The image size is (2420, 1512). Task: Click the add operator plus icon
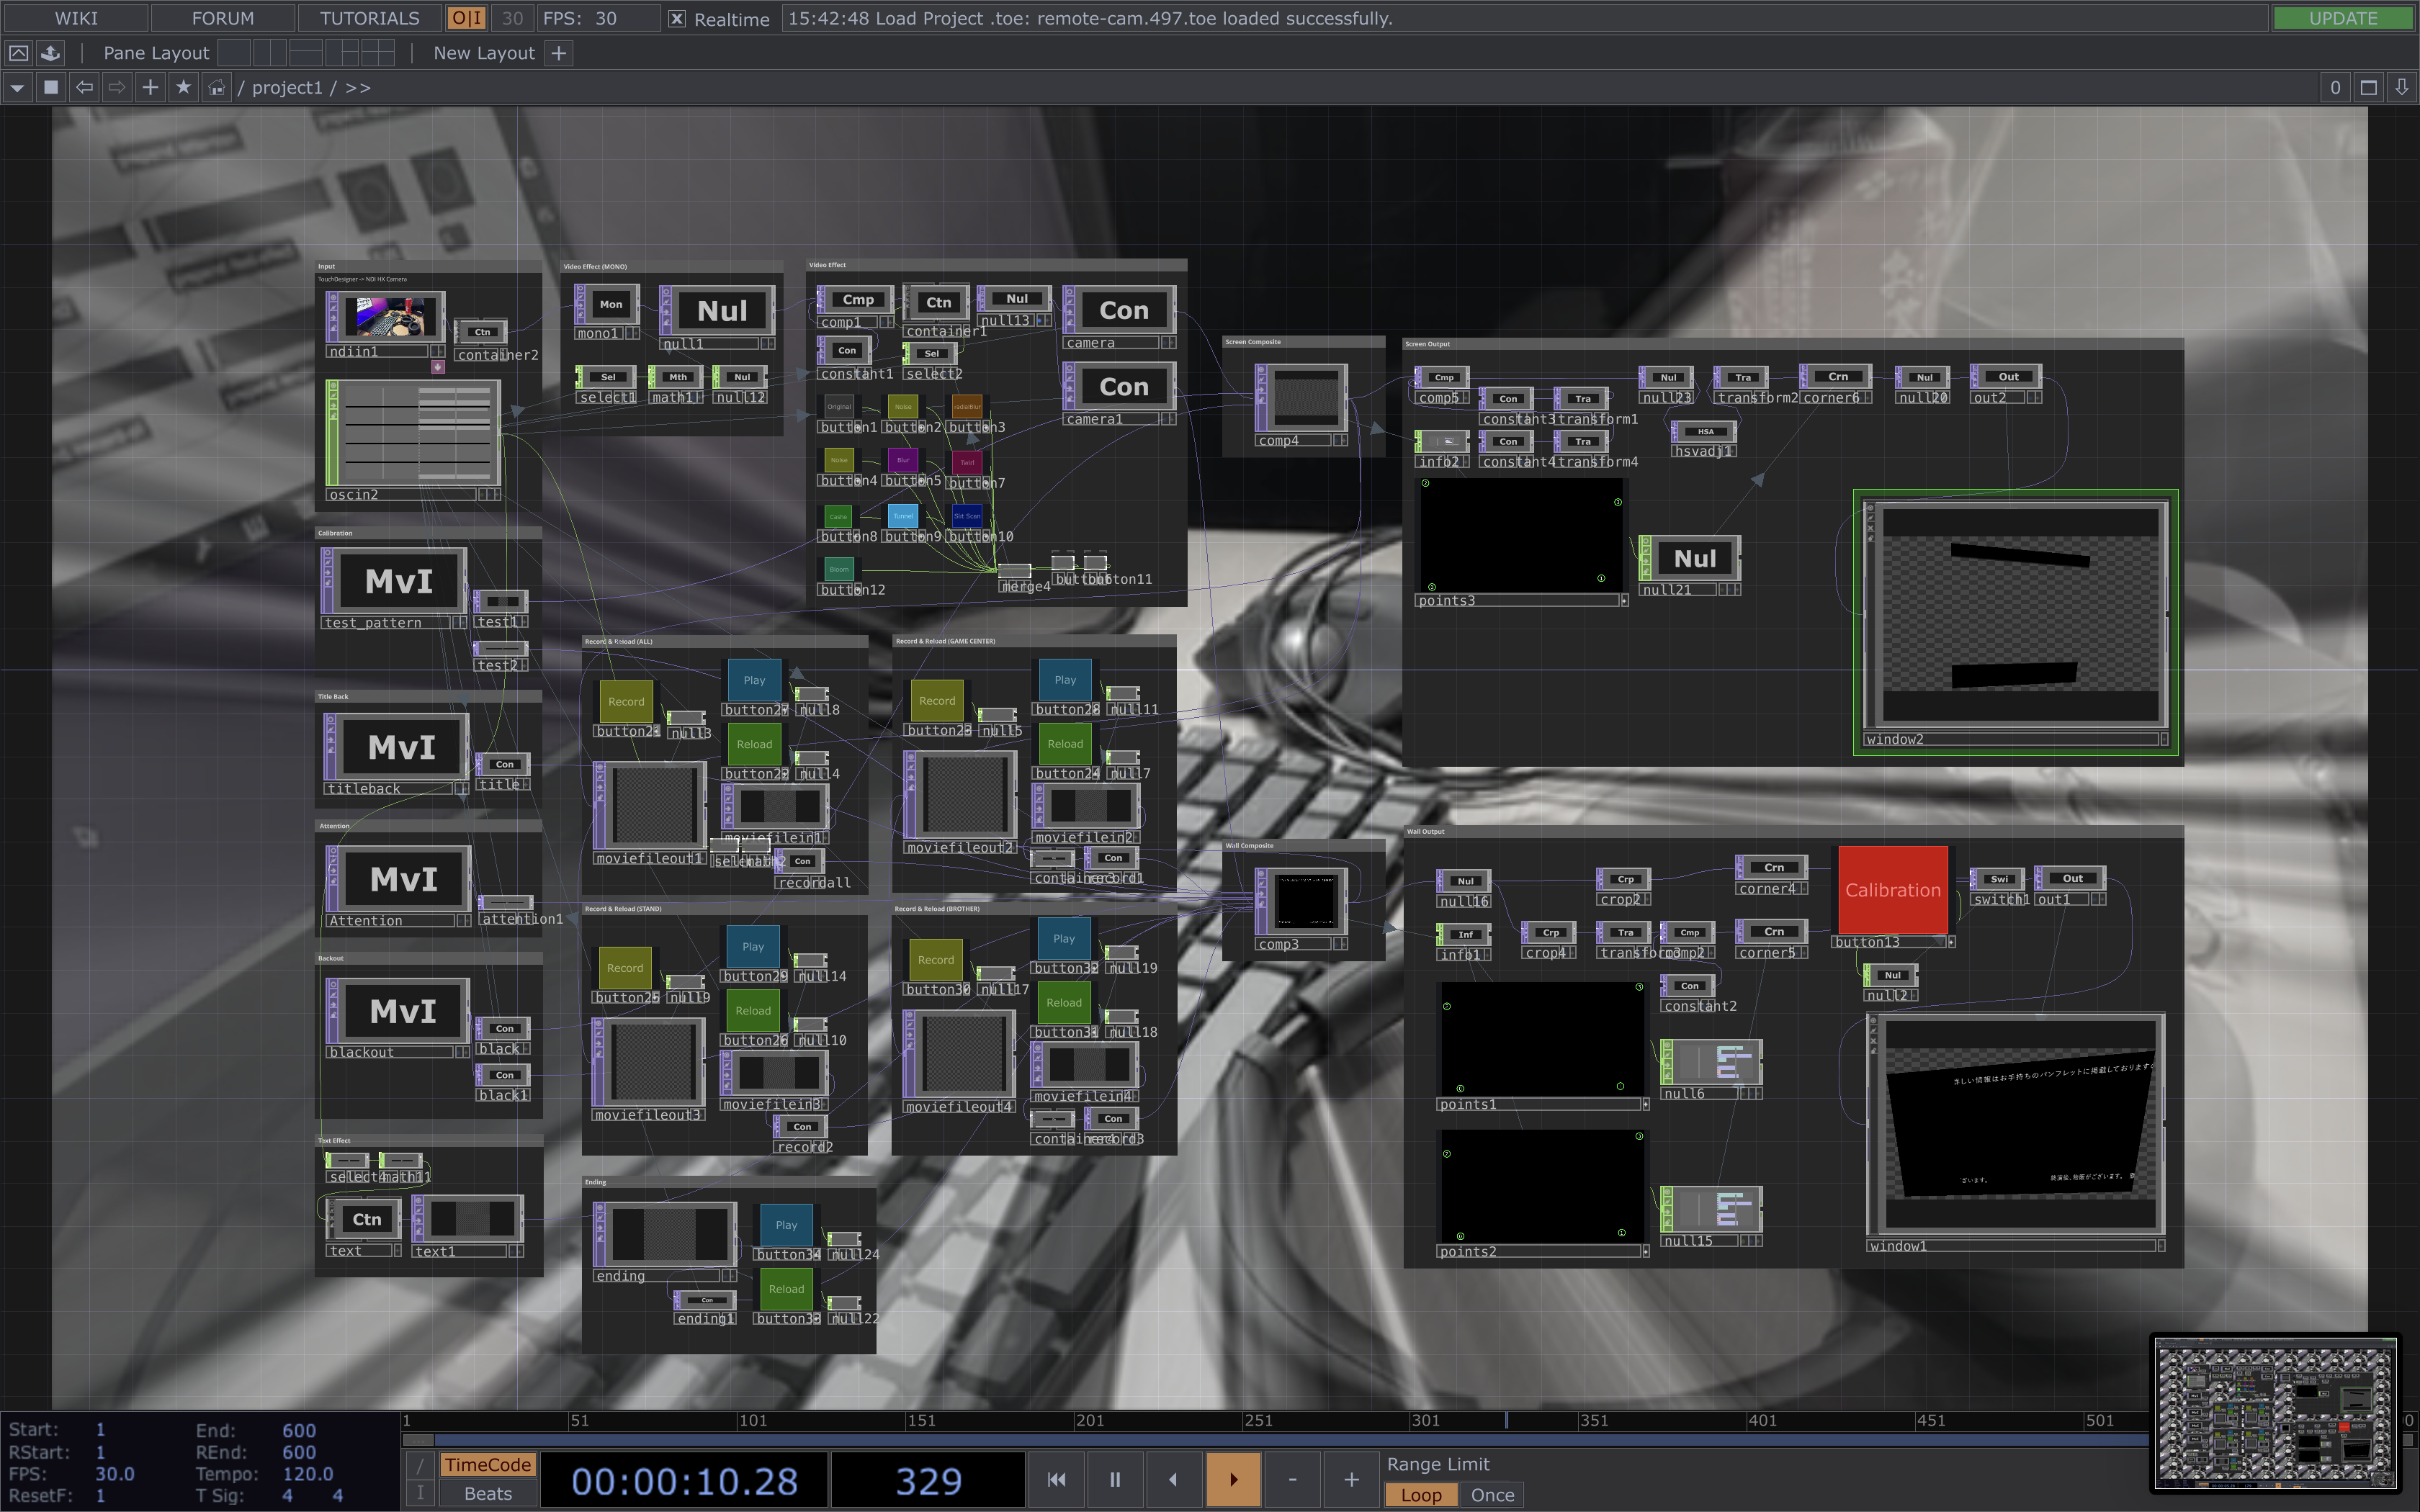click(150, 88)
